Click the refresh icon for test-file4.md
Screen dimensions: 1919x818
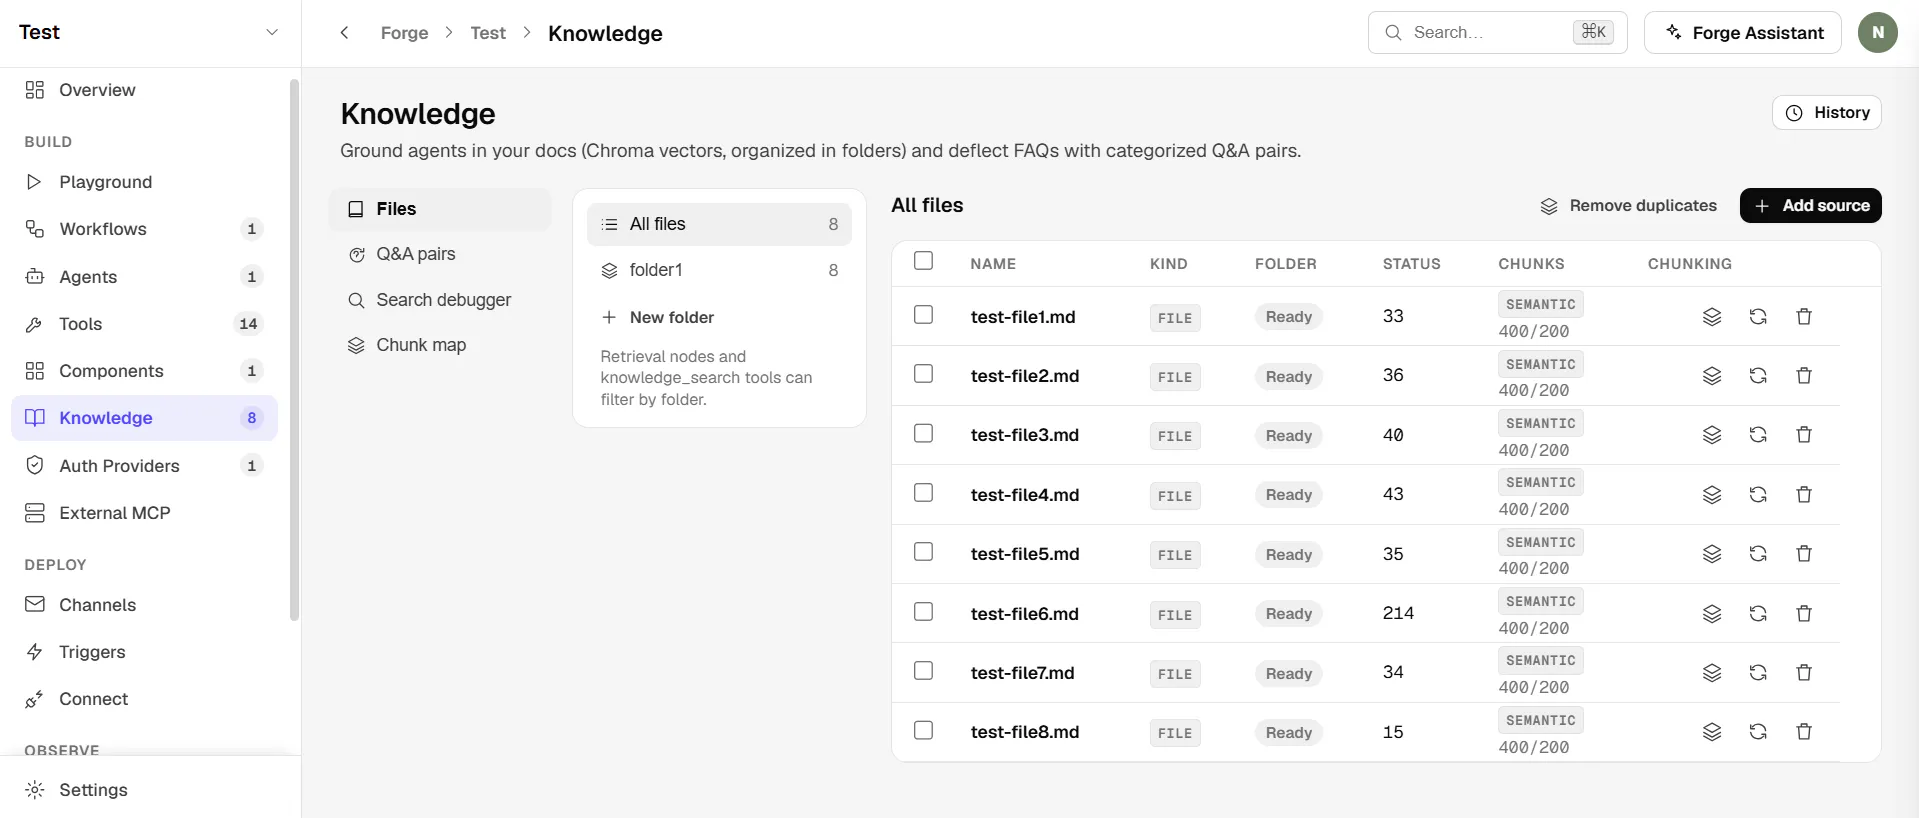pyautogui.click(x=1758, y=495)
